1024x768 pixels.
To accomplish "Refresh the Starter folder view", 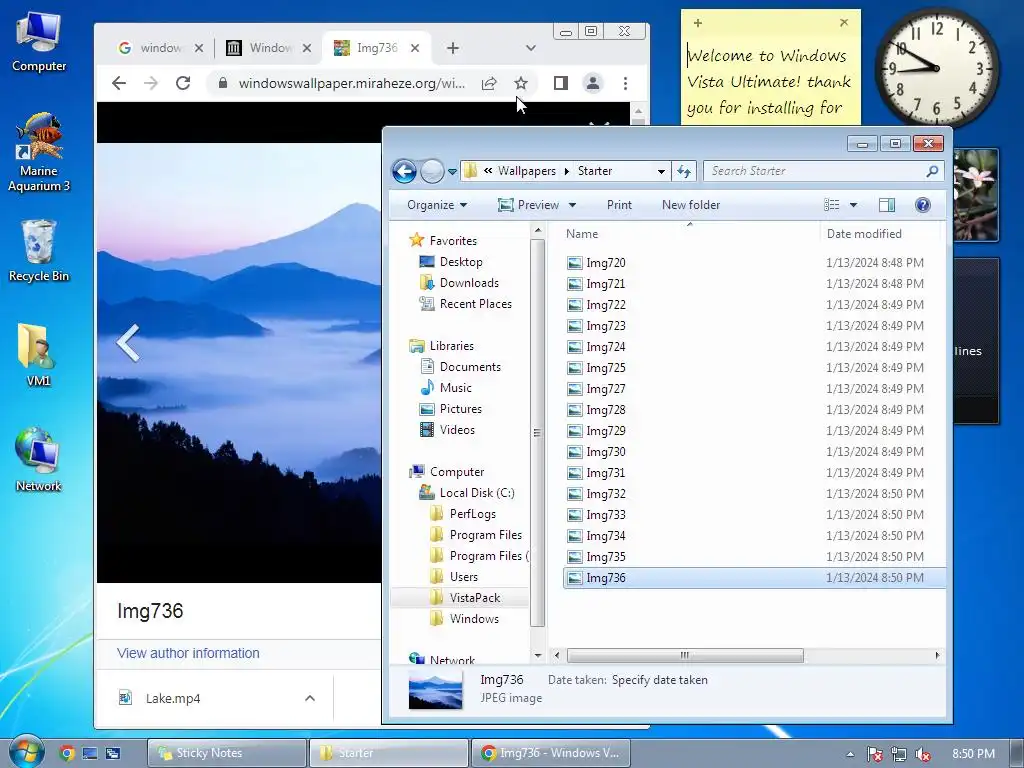I will (x=684, y=171).
